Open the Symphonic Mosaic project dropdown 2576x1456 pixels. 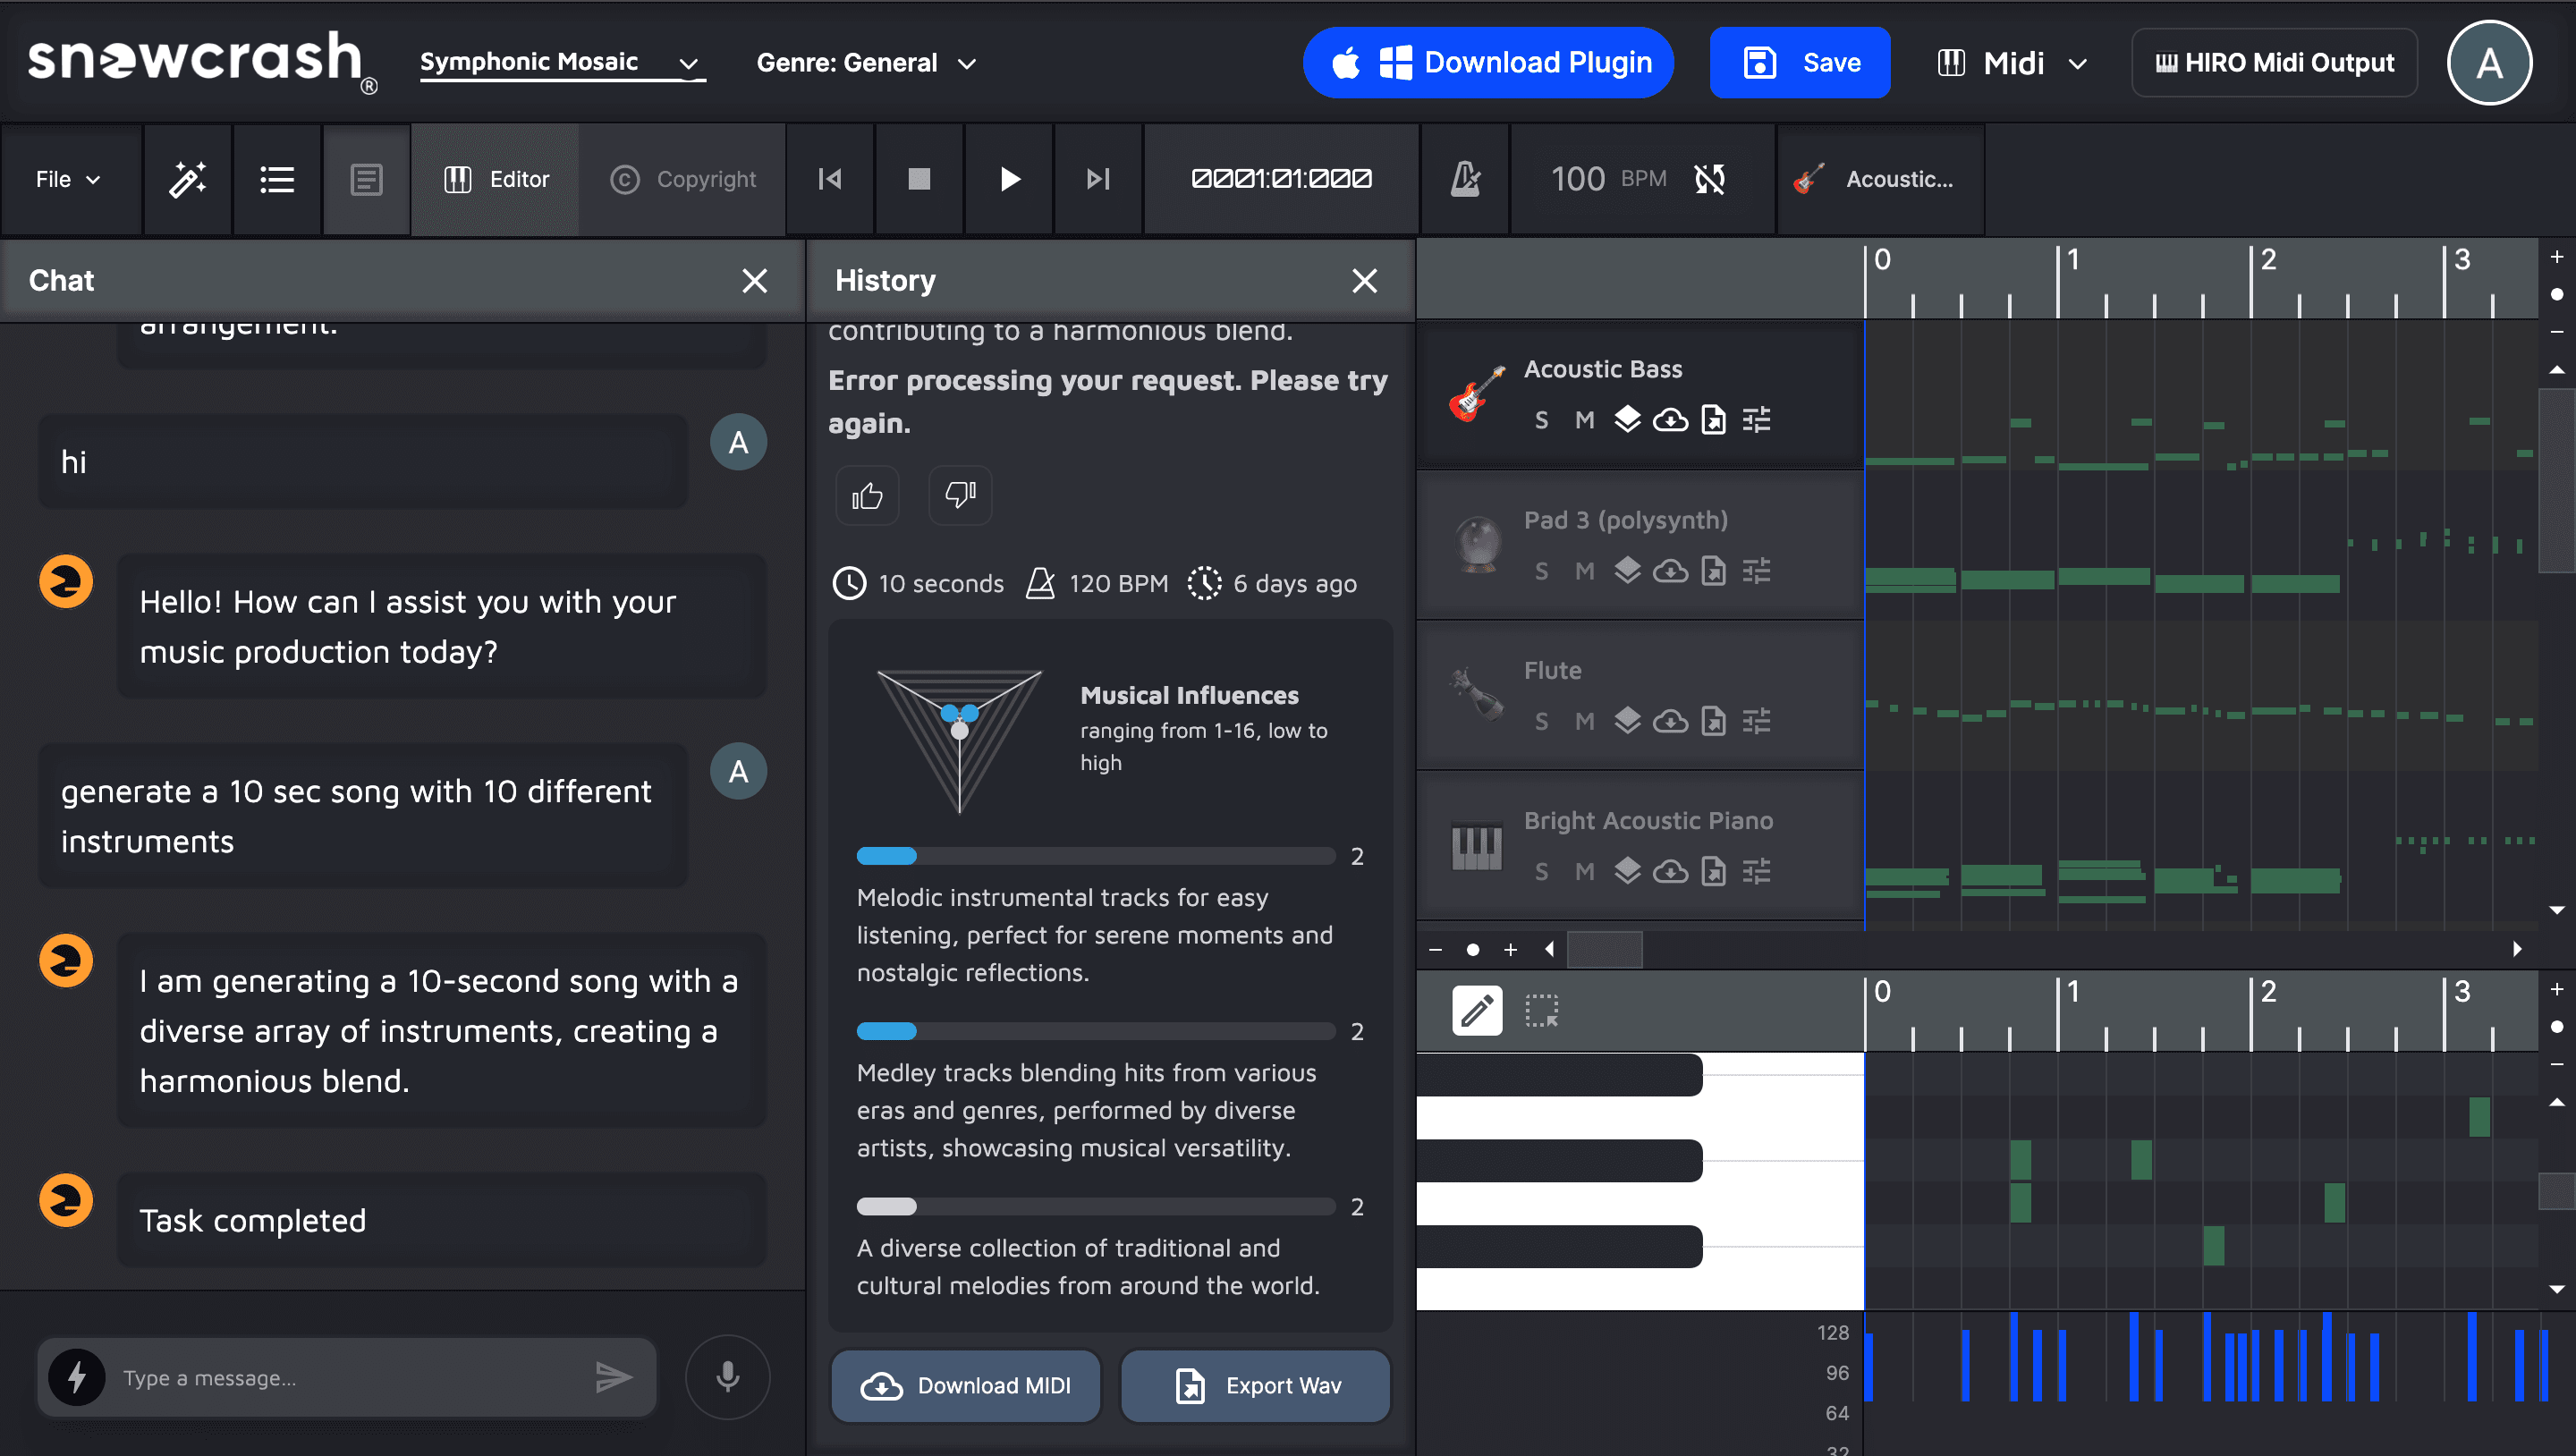pyautogui.click(x=562, y=63)
